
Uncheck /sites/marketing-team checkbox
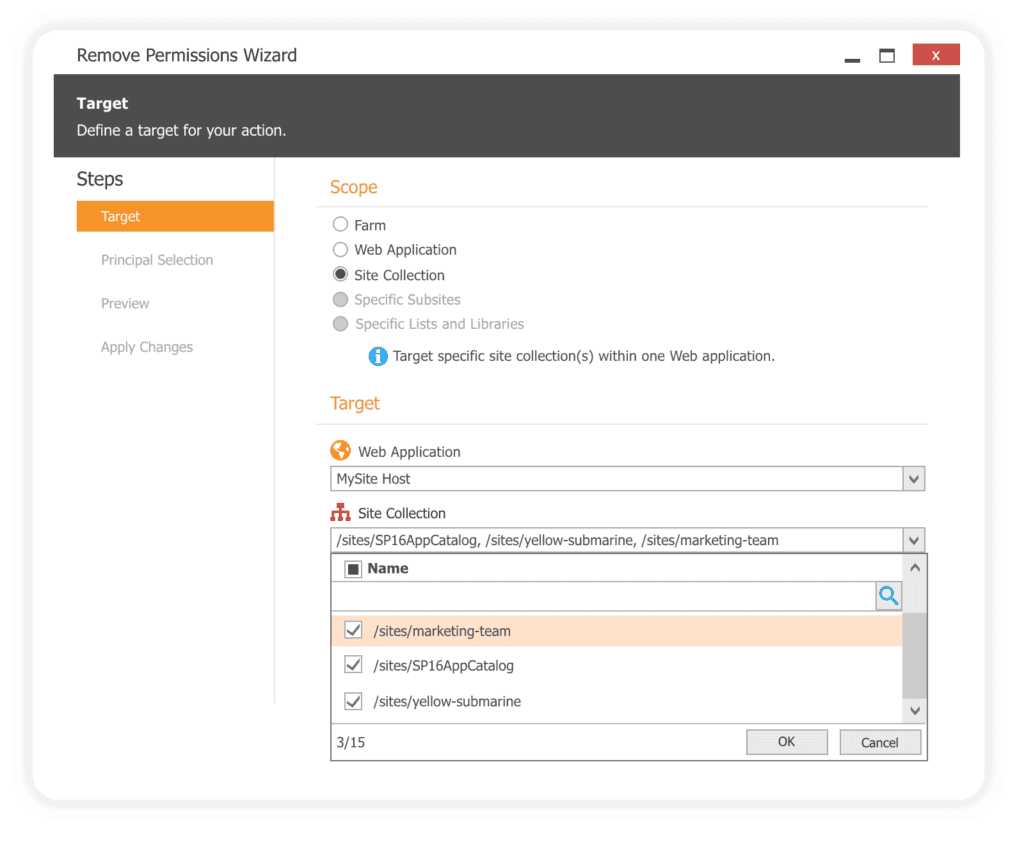[x=353, y=631]
